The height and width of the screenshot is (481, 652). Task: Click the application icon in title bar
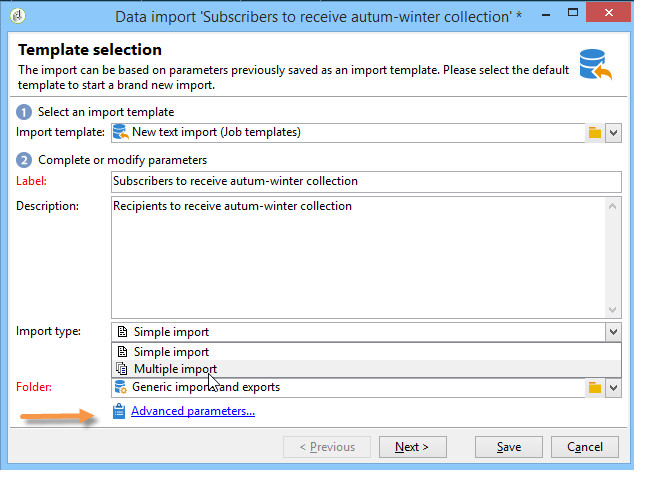[18, 16]
